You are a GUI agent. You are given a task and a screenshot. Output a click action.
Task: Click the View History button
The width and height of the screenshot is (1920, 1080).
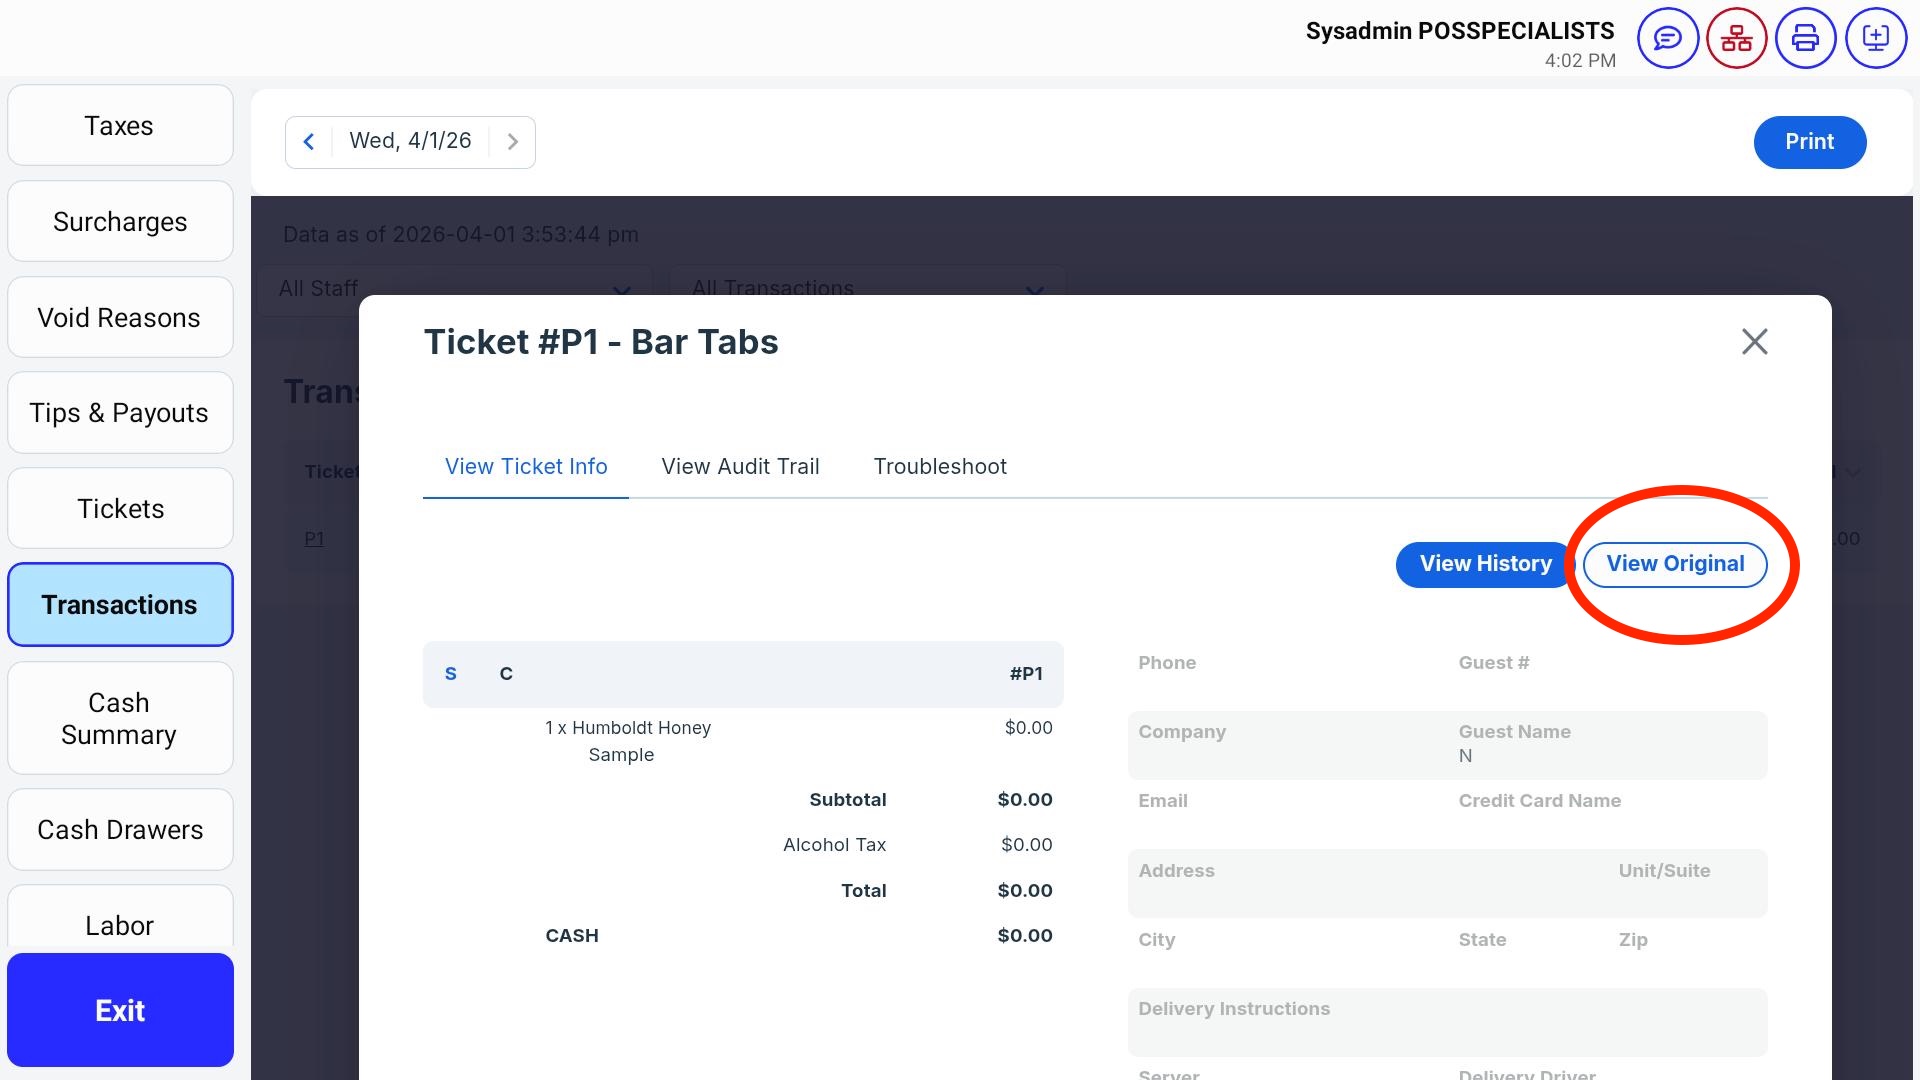click(1485, 564)
